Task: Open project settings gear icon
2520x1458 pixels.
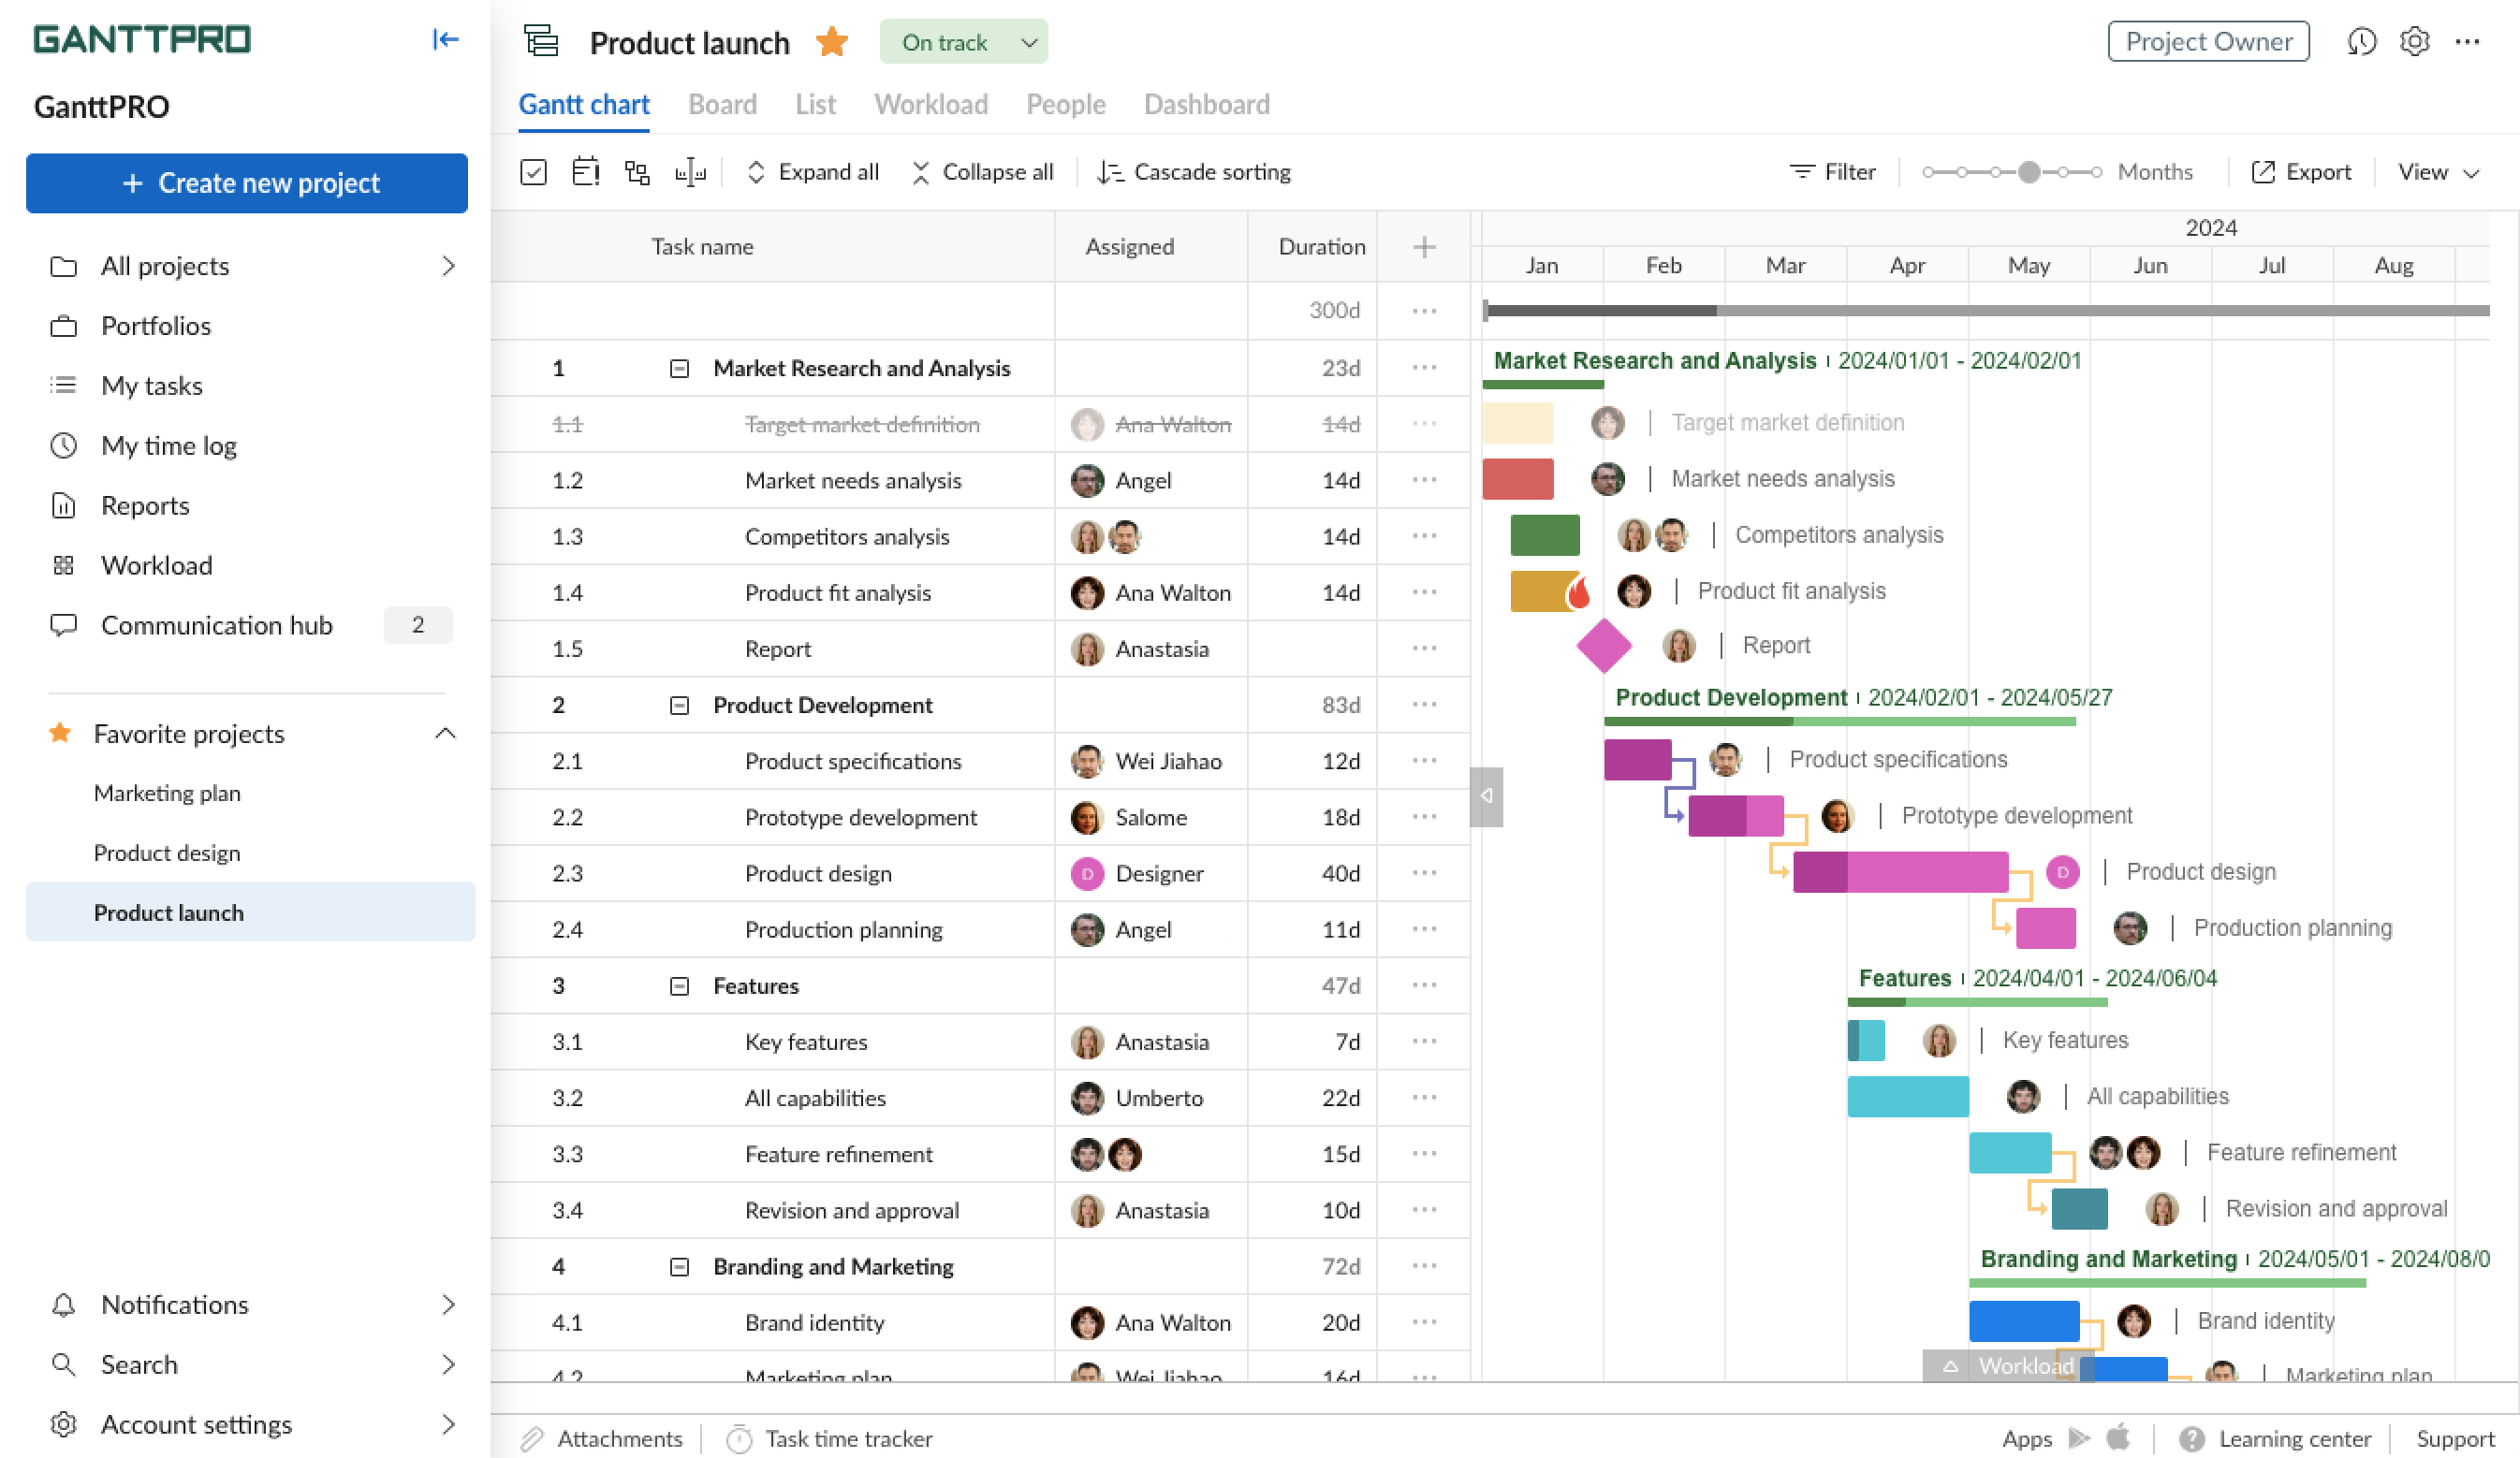Action: 2414,41
